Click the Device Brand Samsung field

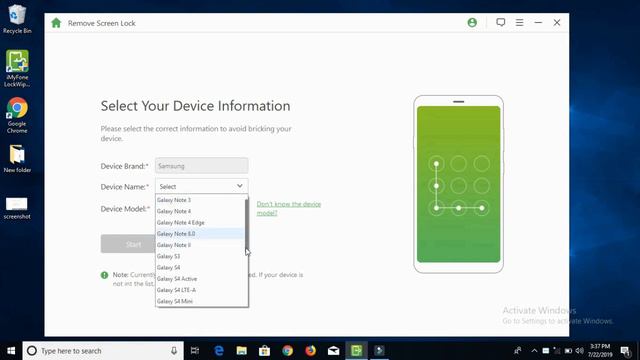tap(202, 166)
